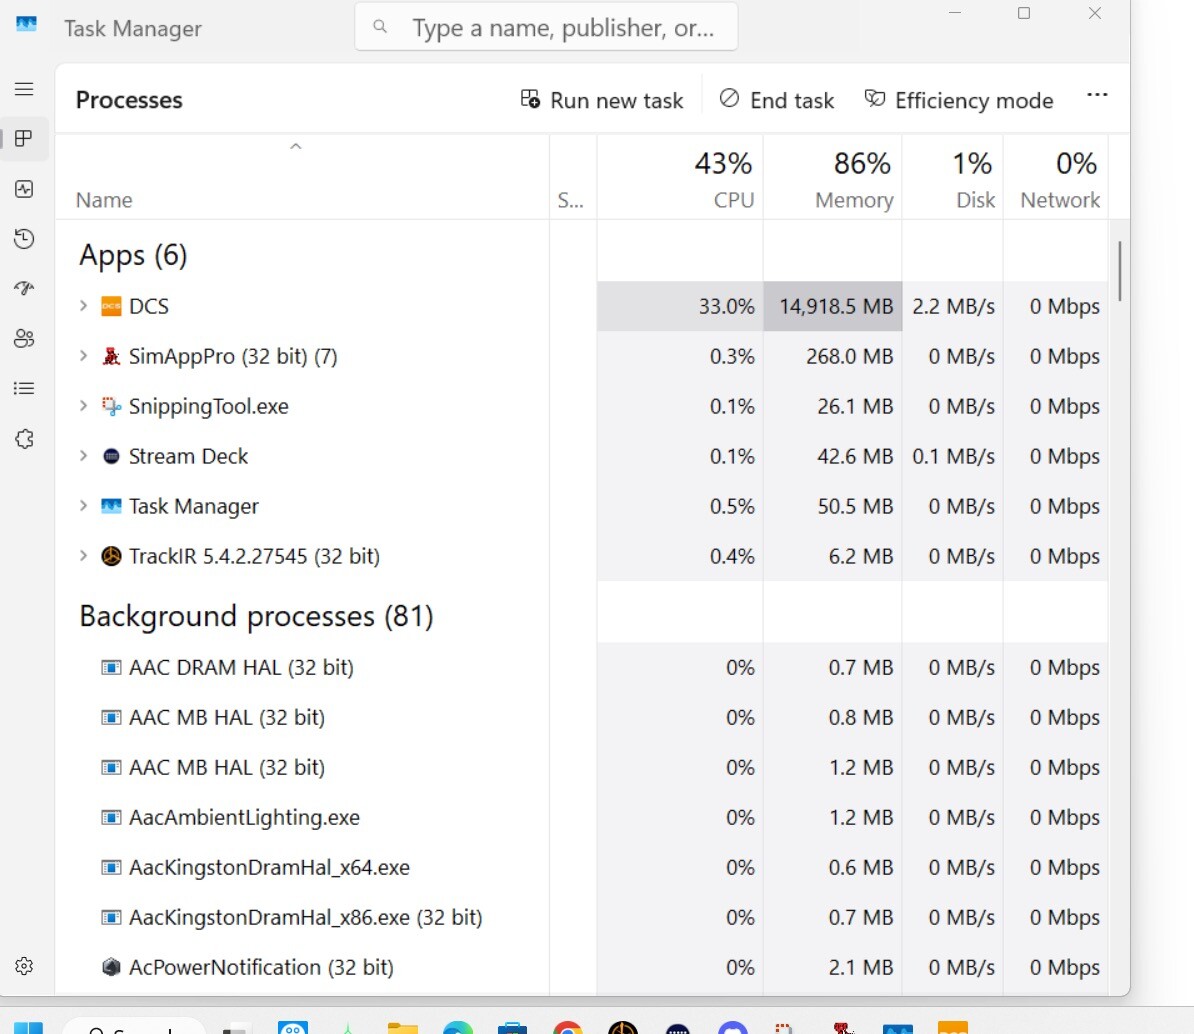Expand the DCS process group

83,306
